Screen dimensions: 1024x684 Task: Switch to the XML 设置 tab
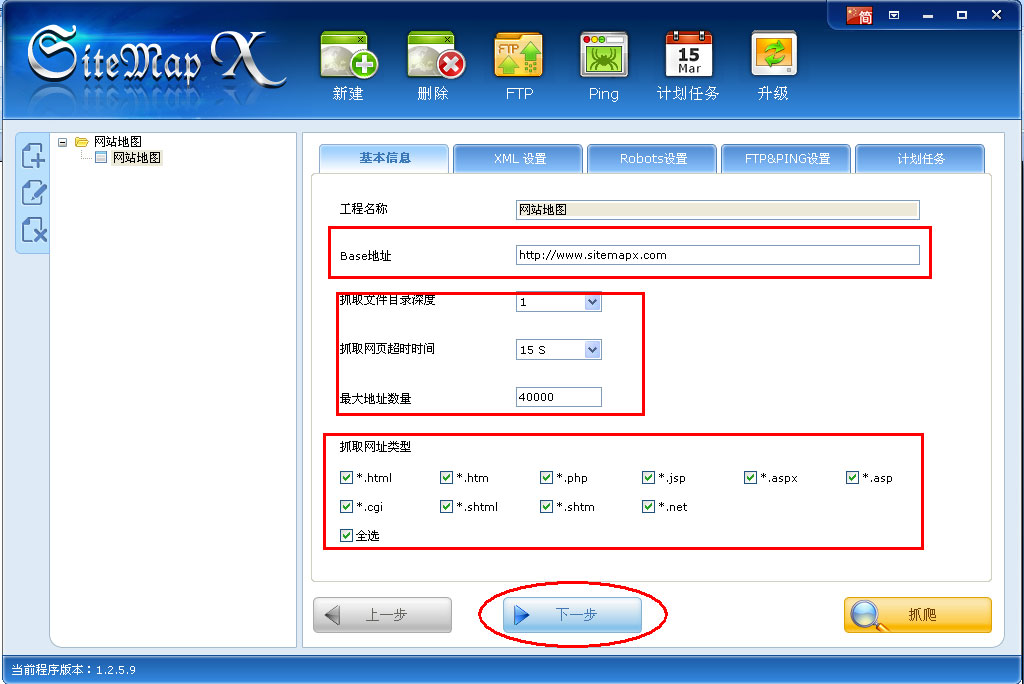519,159
